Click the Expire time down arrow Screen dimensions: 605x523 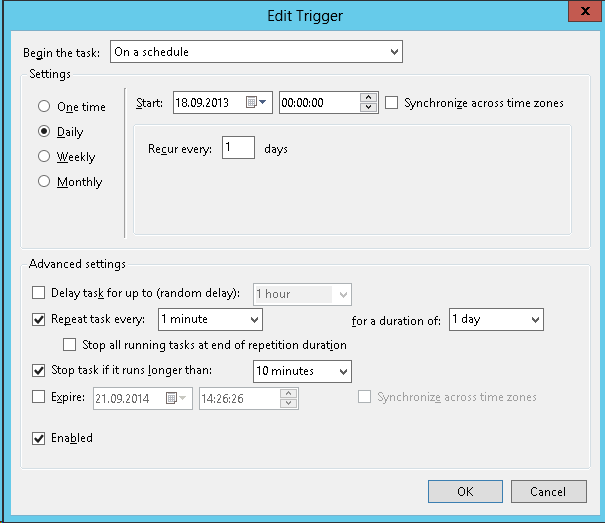click(x=289, y=403)
